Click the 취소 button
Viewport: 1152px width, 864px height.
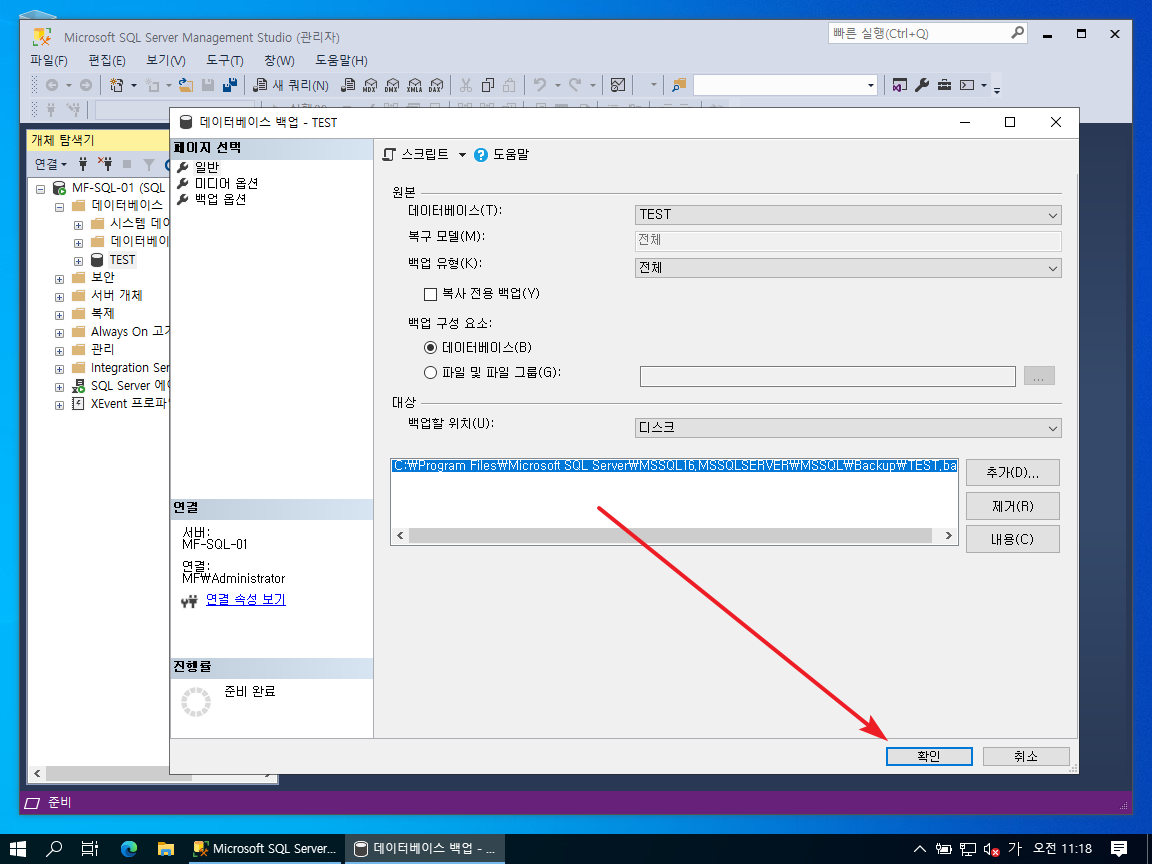(1026, 756)
